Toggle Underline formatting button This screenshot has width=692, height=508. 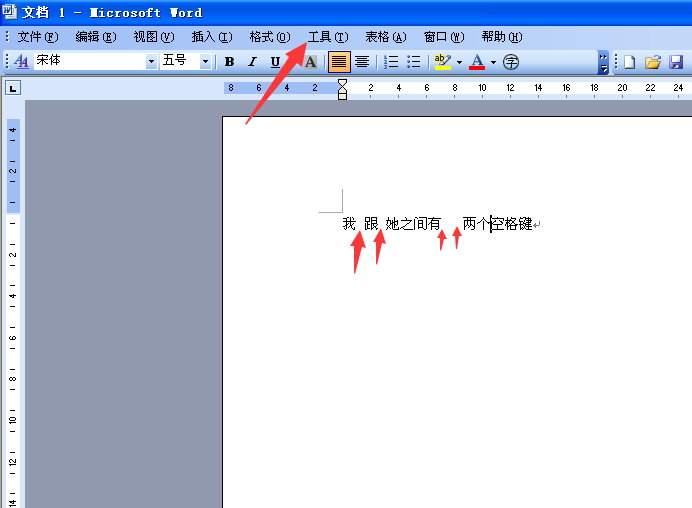[275, 62]
